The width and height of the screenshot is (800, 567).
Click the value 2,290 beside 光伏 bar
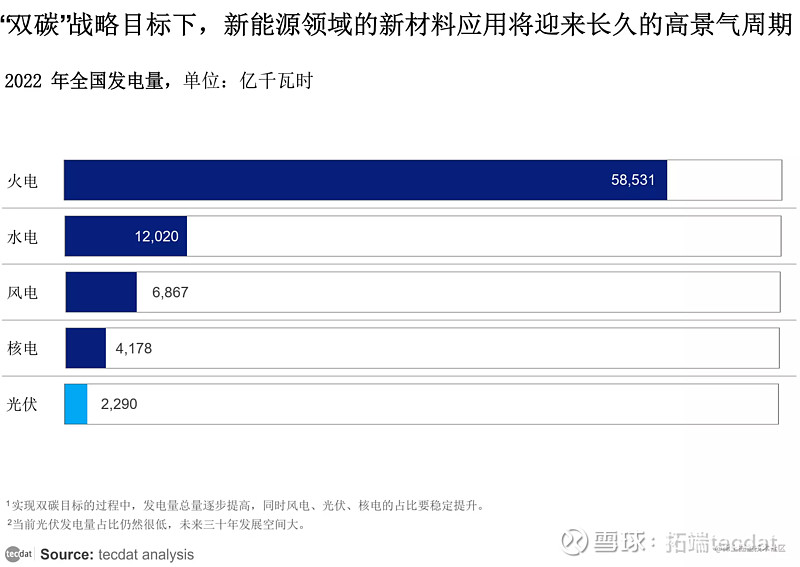point(119,404)
